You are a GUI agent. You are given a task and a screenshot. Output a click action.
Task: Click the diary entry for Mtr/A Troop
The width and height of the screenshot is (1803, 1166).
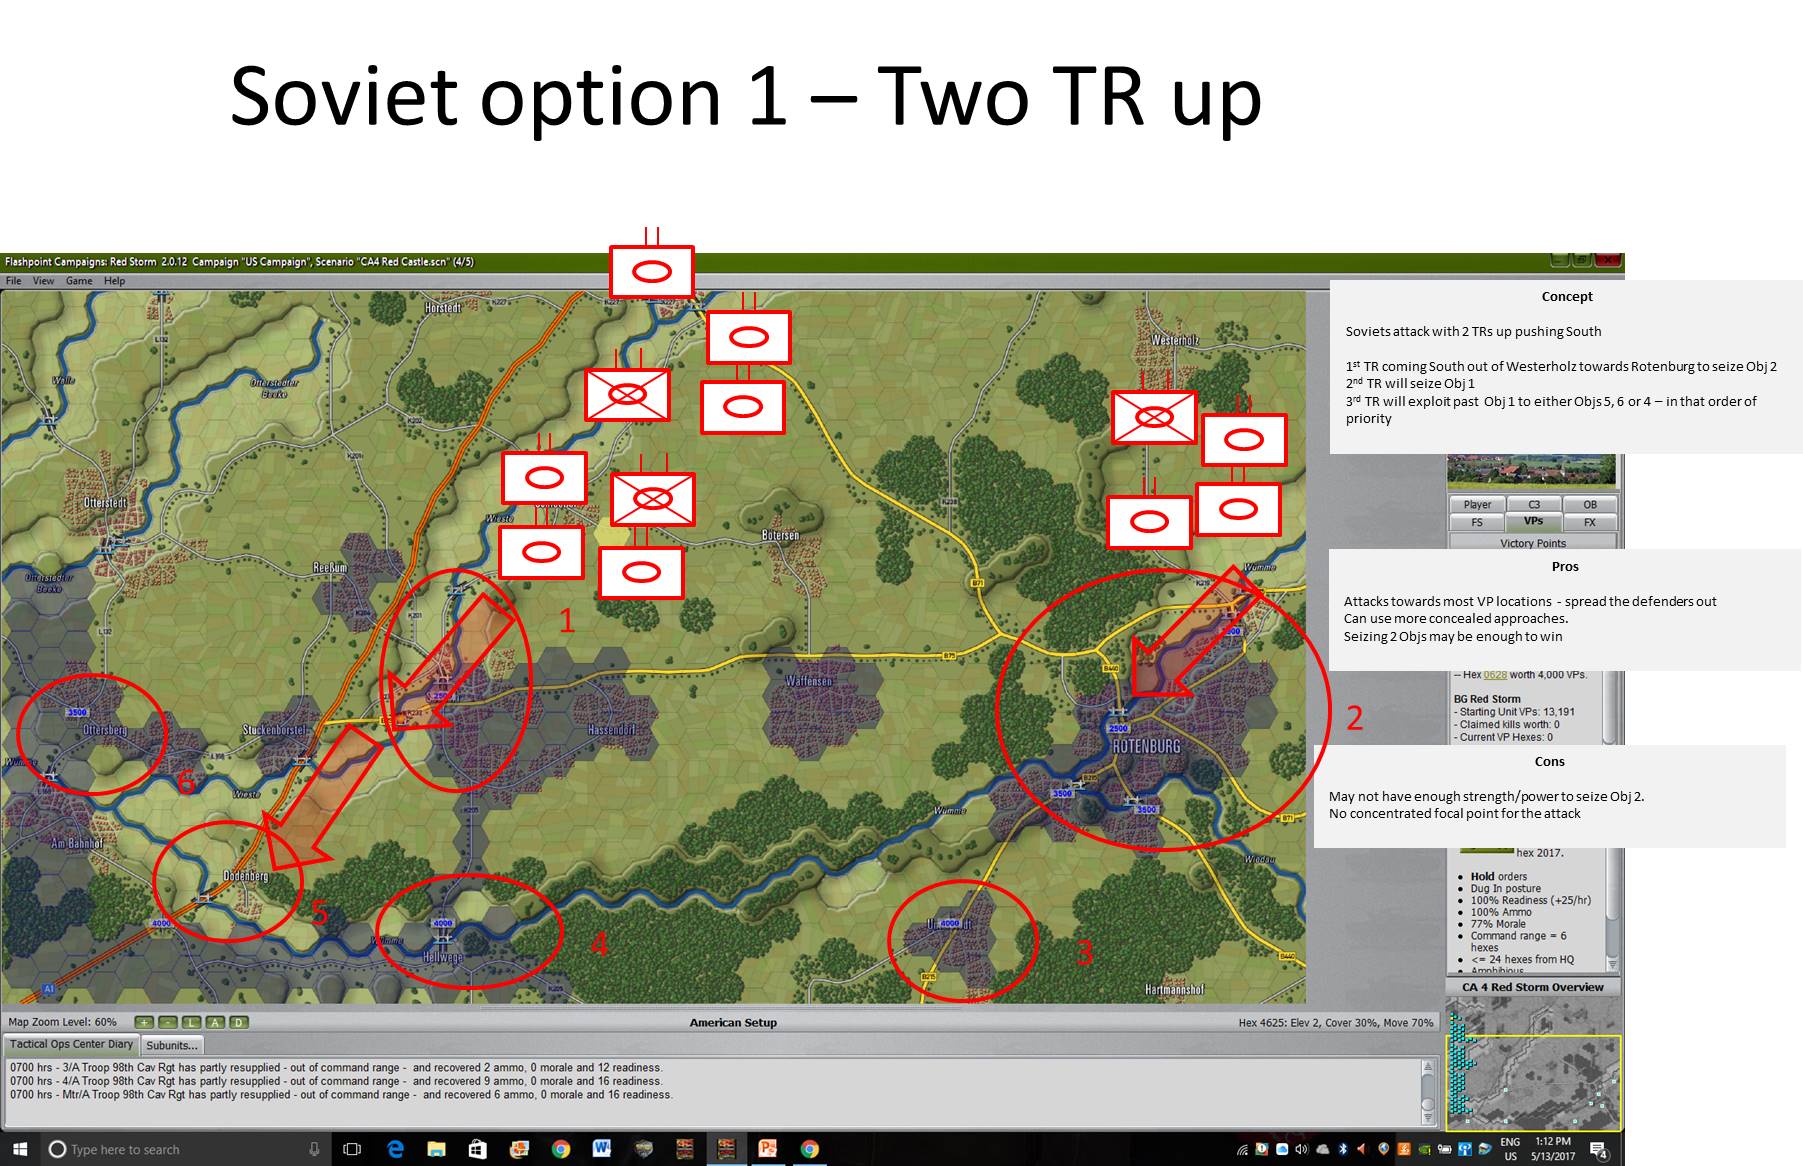click(x=341, y=1095)
